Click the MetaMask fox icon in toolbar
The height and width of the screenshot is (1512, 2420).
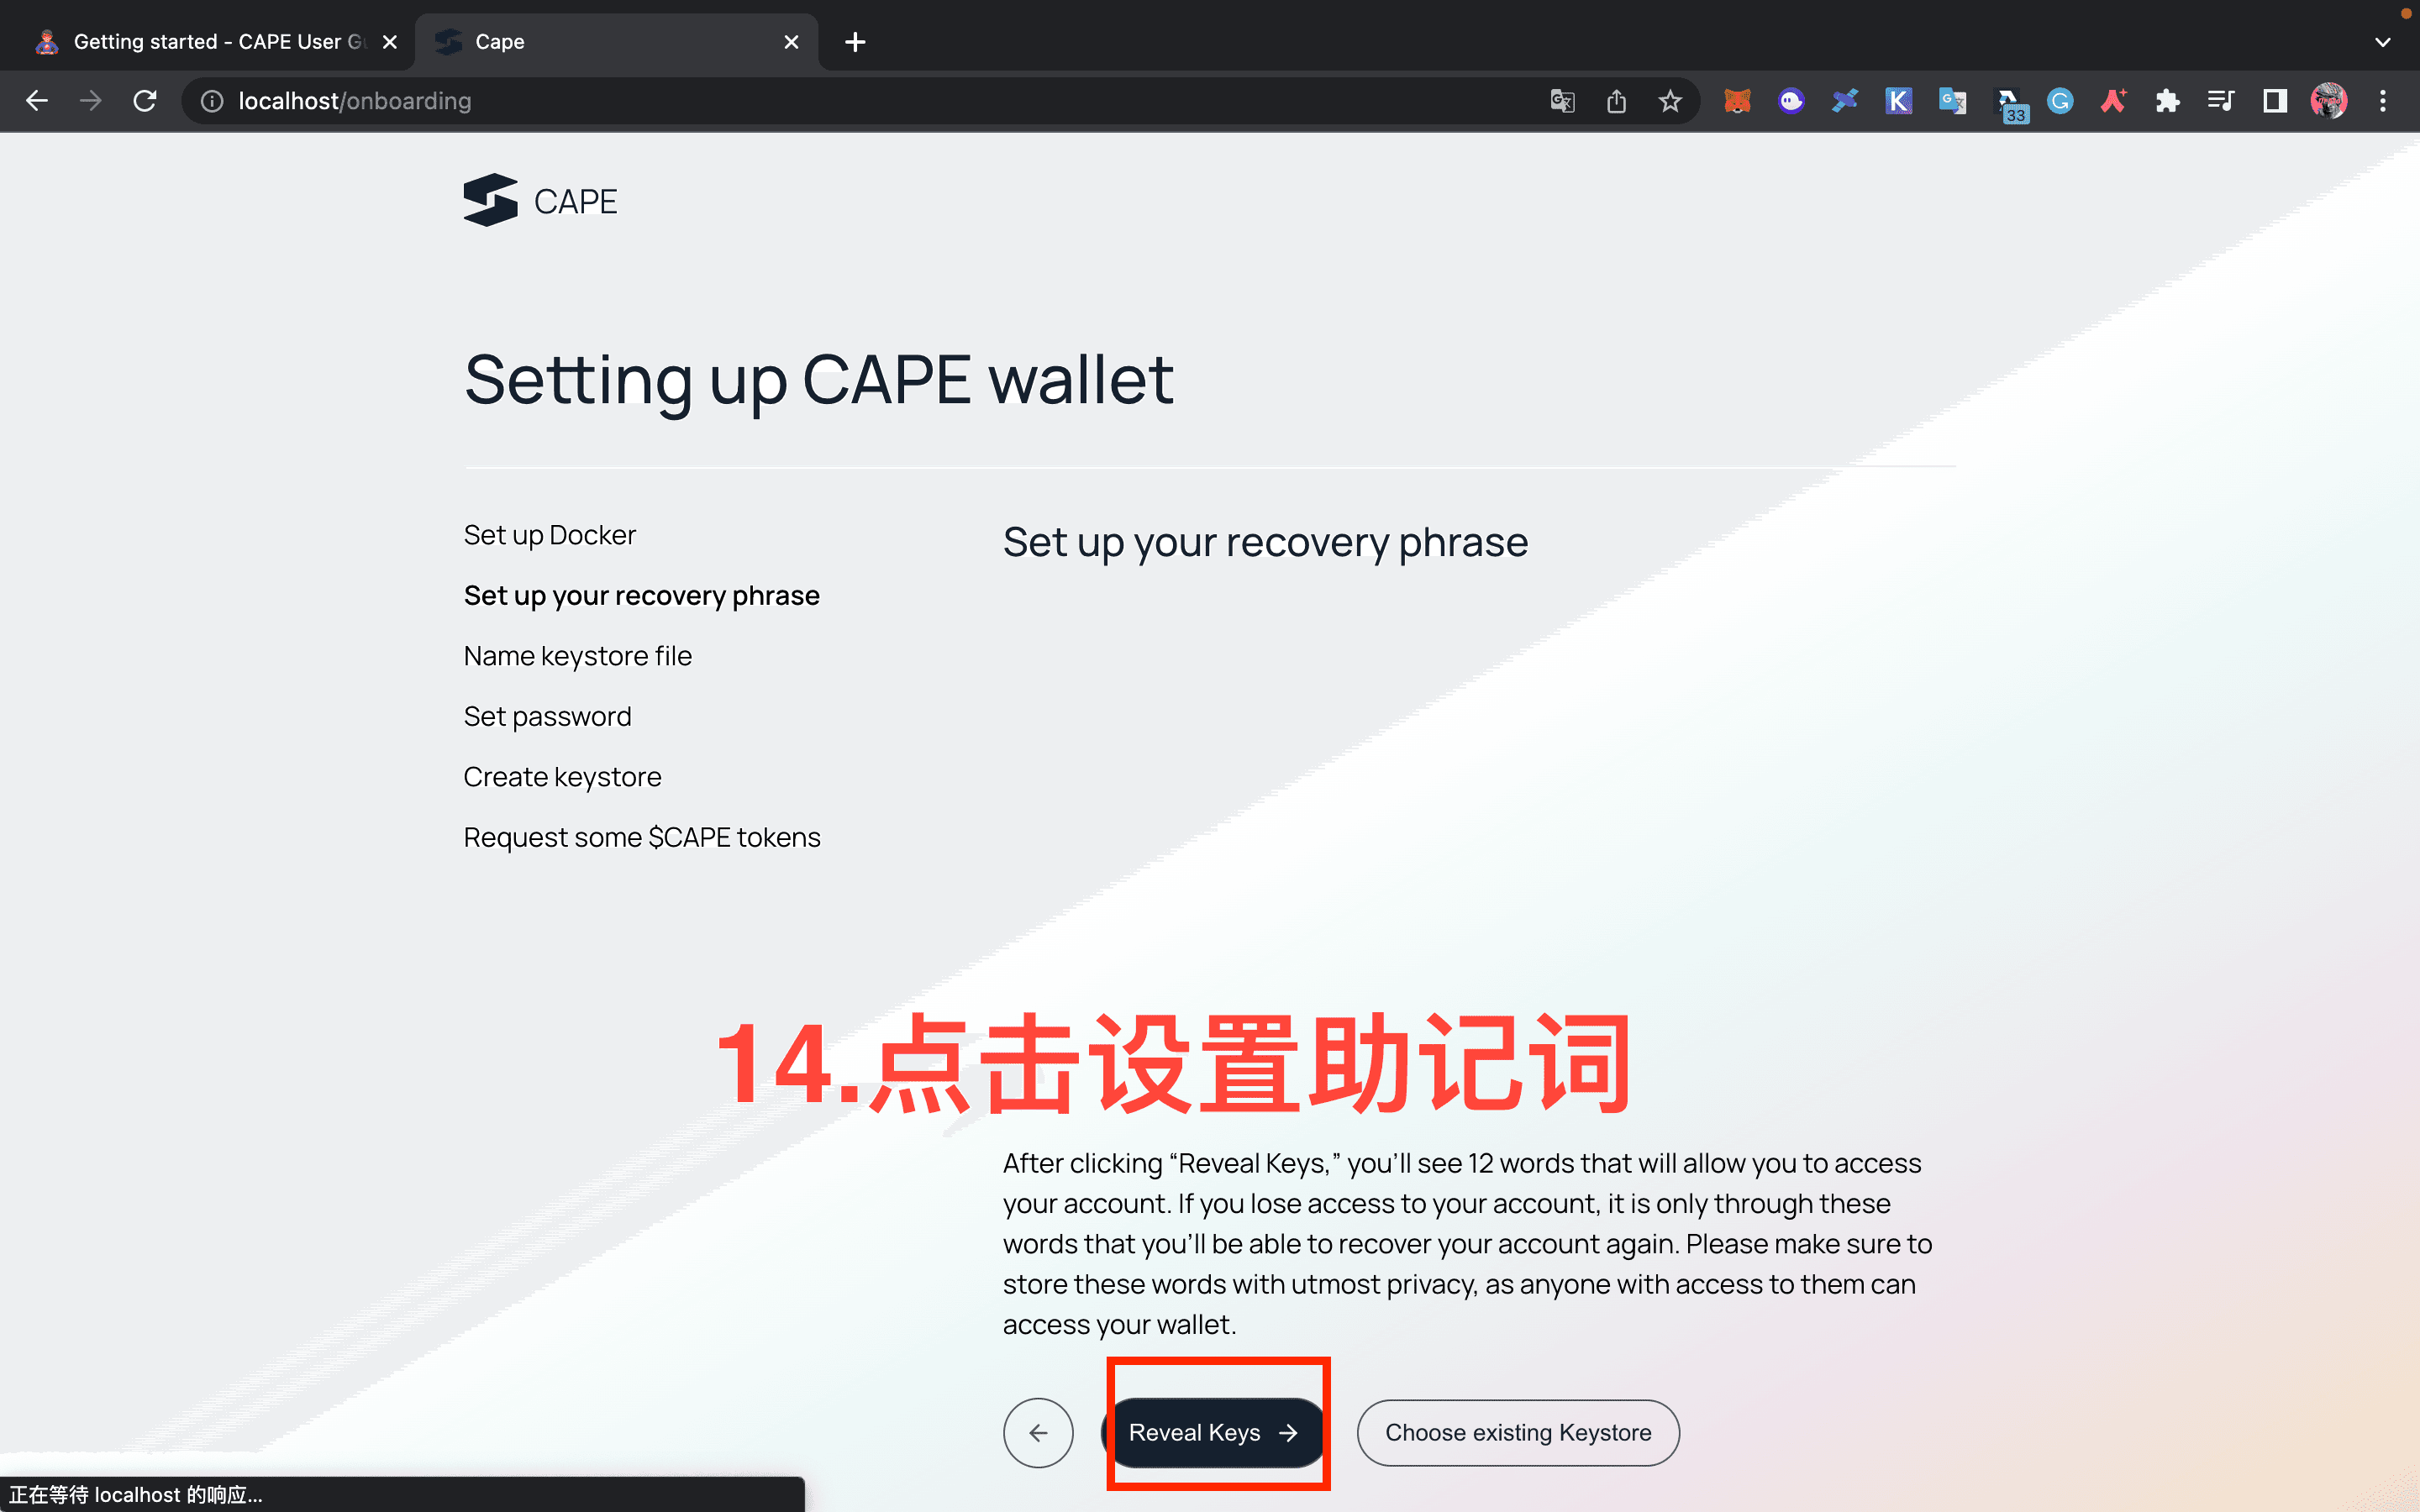(1737, 99)
